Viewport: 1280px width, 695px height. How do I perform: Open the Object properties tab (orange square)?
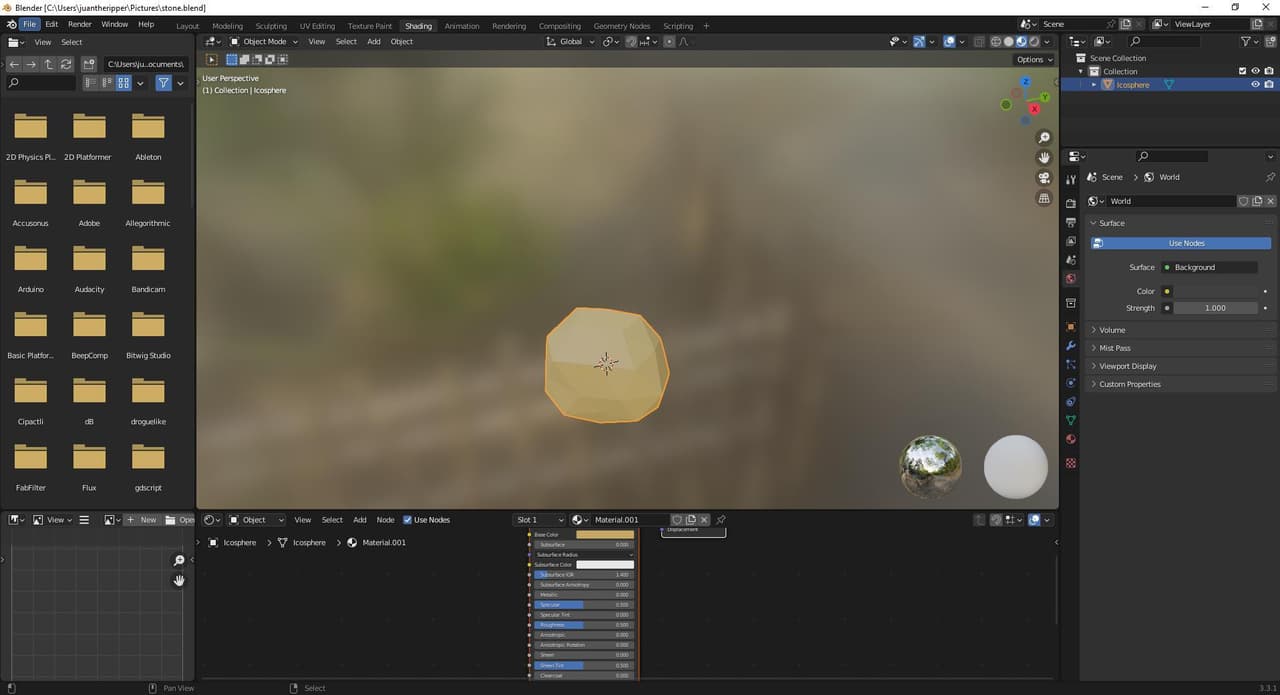[x=1071, y=327]
